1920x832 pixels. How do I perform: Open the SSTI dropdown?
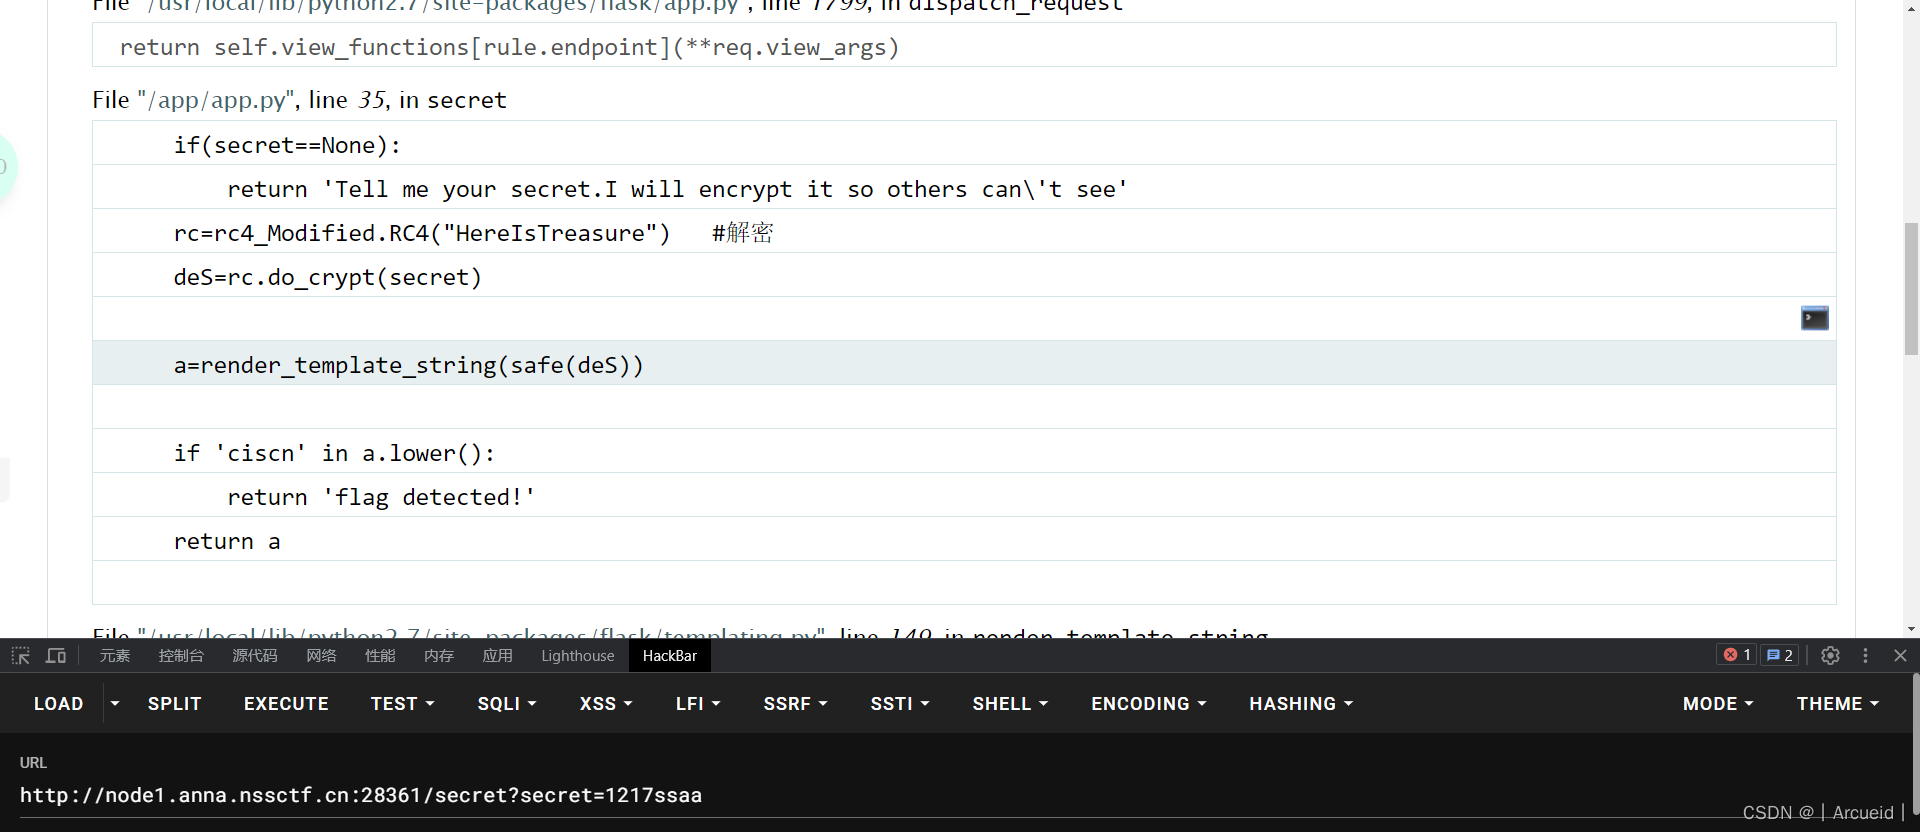[900, 704]
